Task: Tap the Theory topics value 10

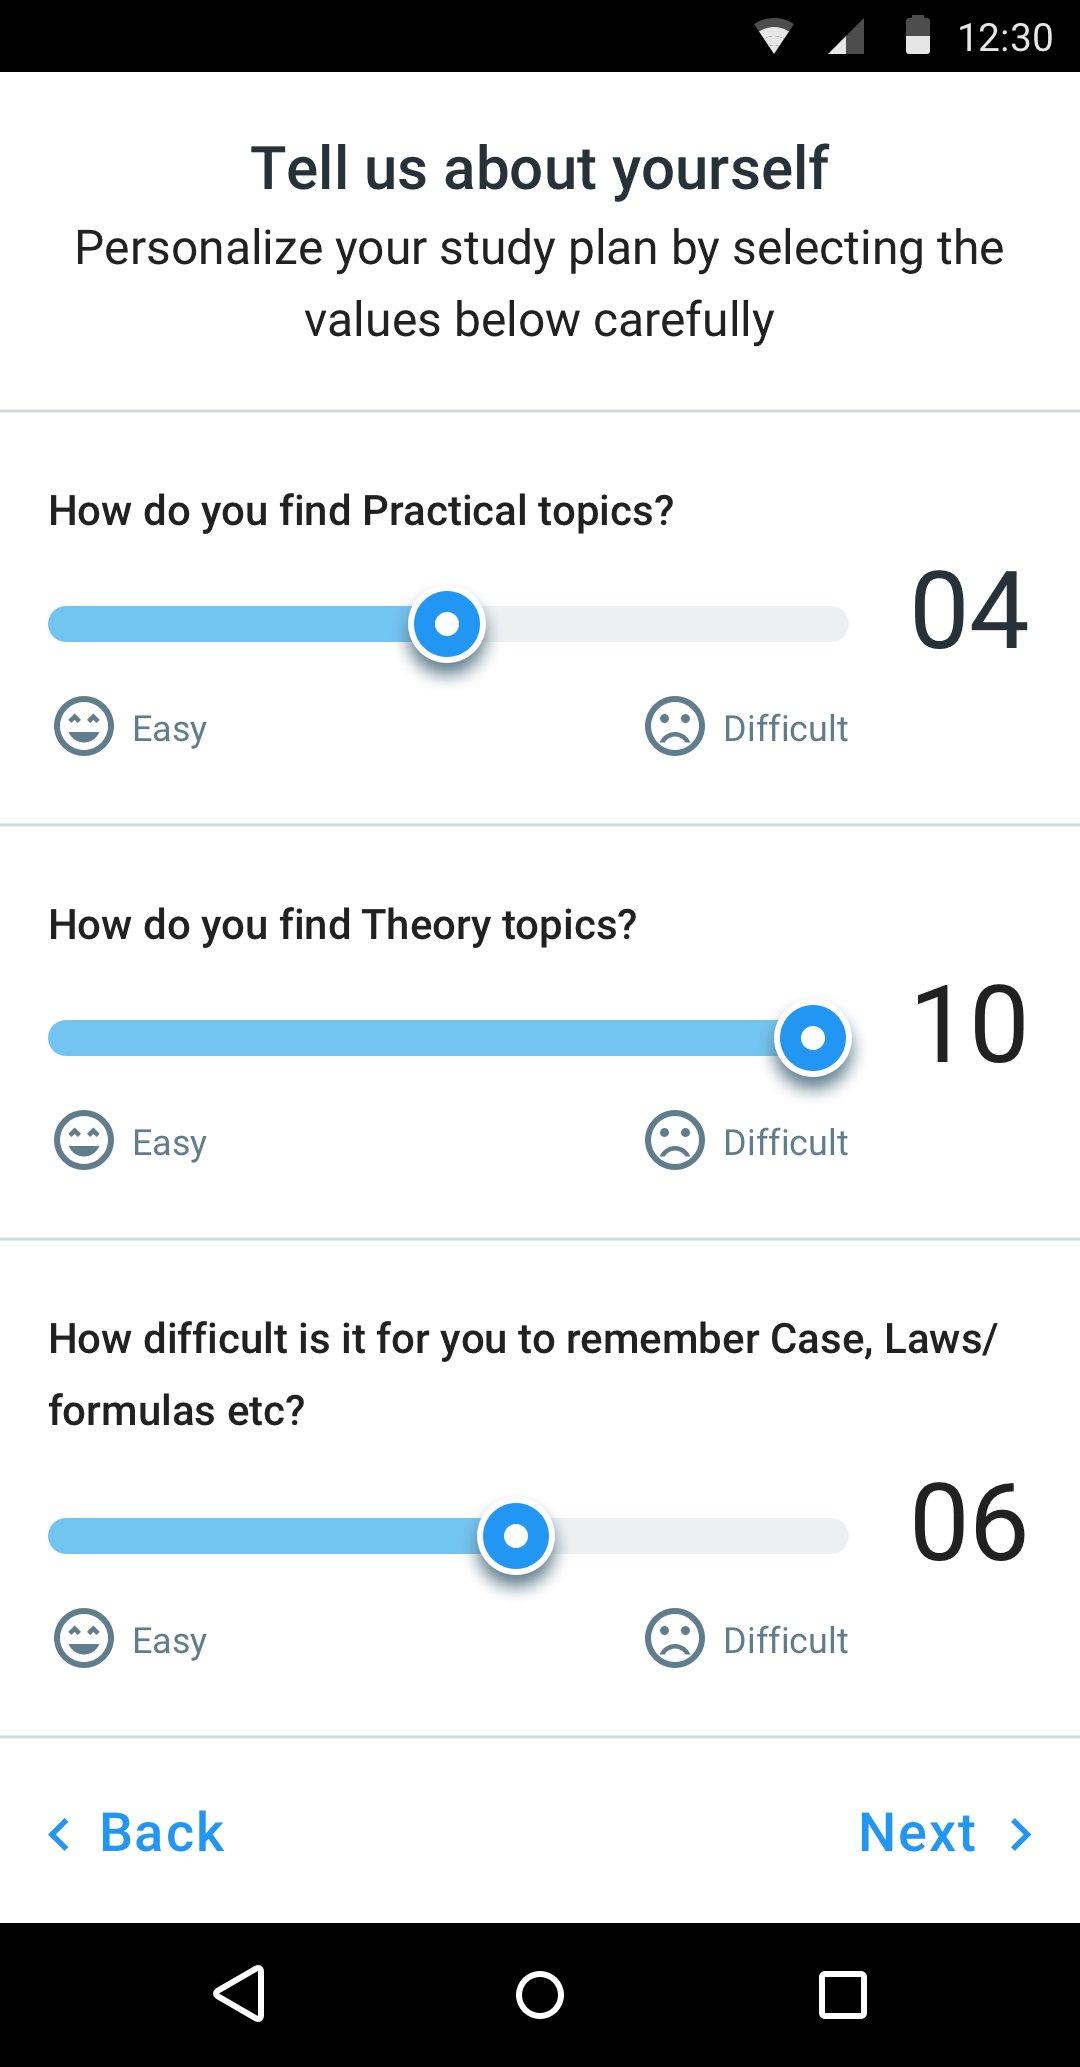Action: (969, 1024)
